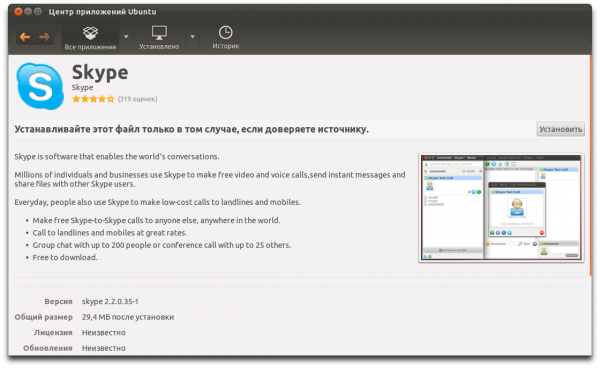The height and width of the screenshot is (368, 600).
Task: Click the Group chat with up to 200 people bullet
Action: click(162, 245)
